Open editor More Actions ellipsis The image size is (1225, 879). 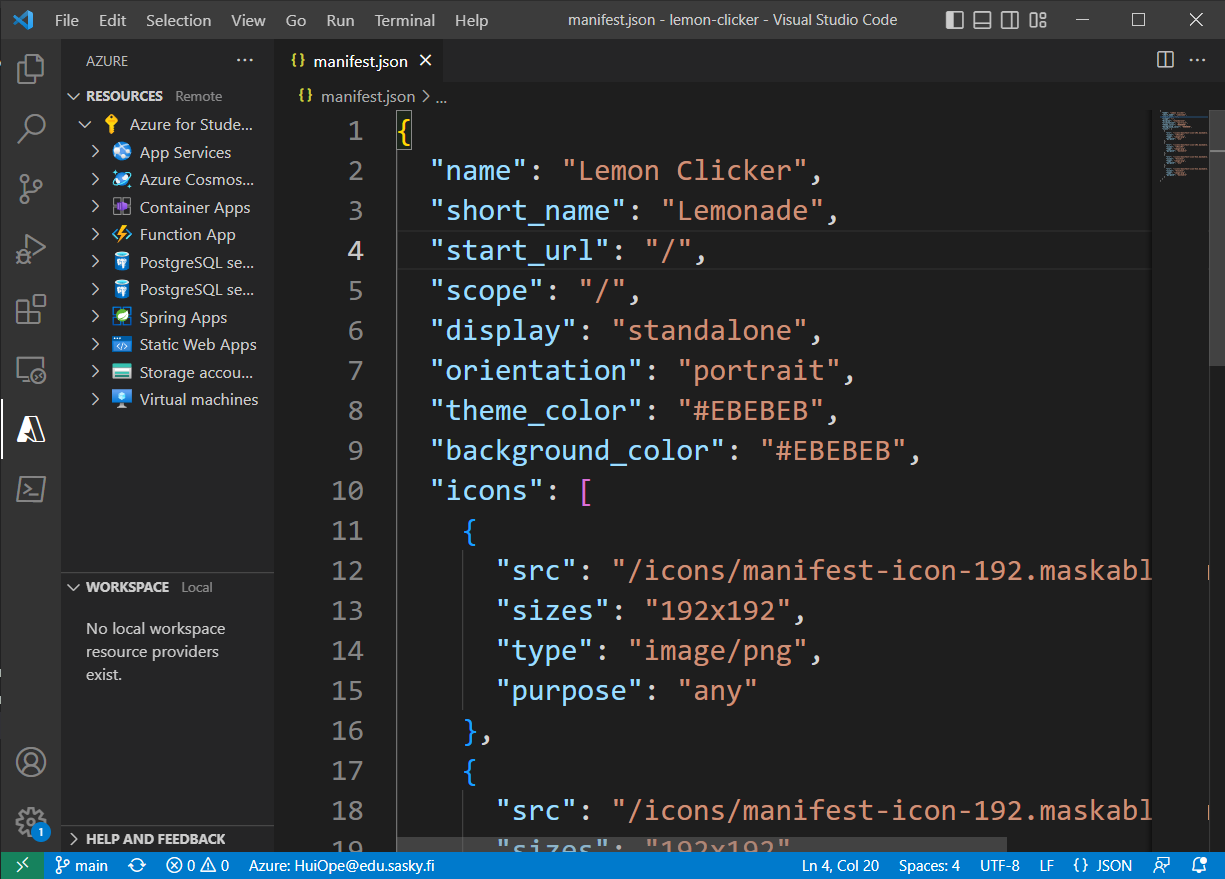pos(1197,60)
